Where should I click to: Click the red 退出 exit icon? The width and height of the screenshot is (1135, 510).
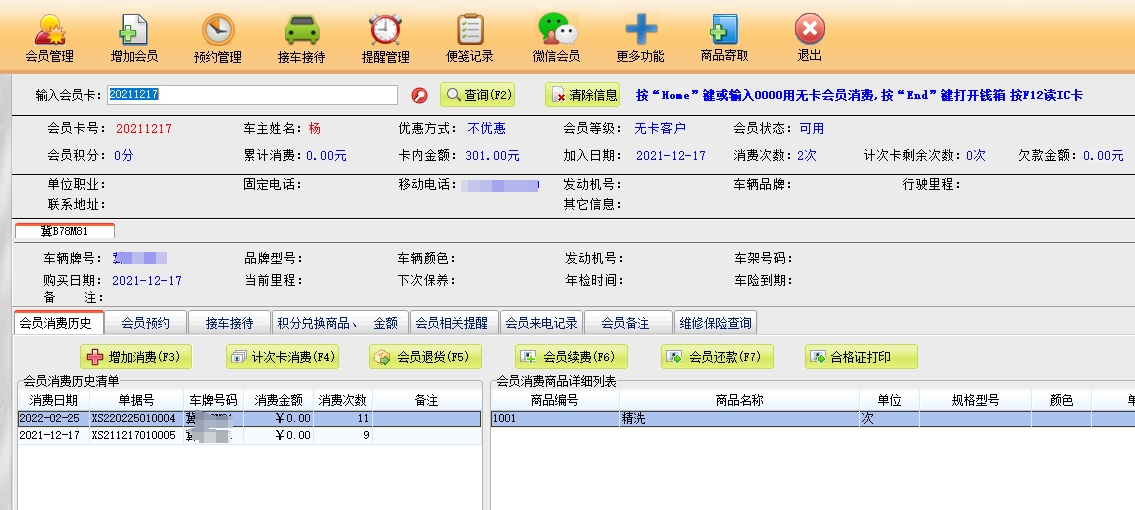coord(809,32)
